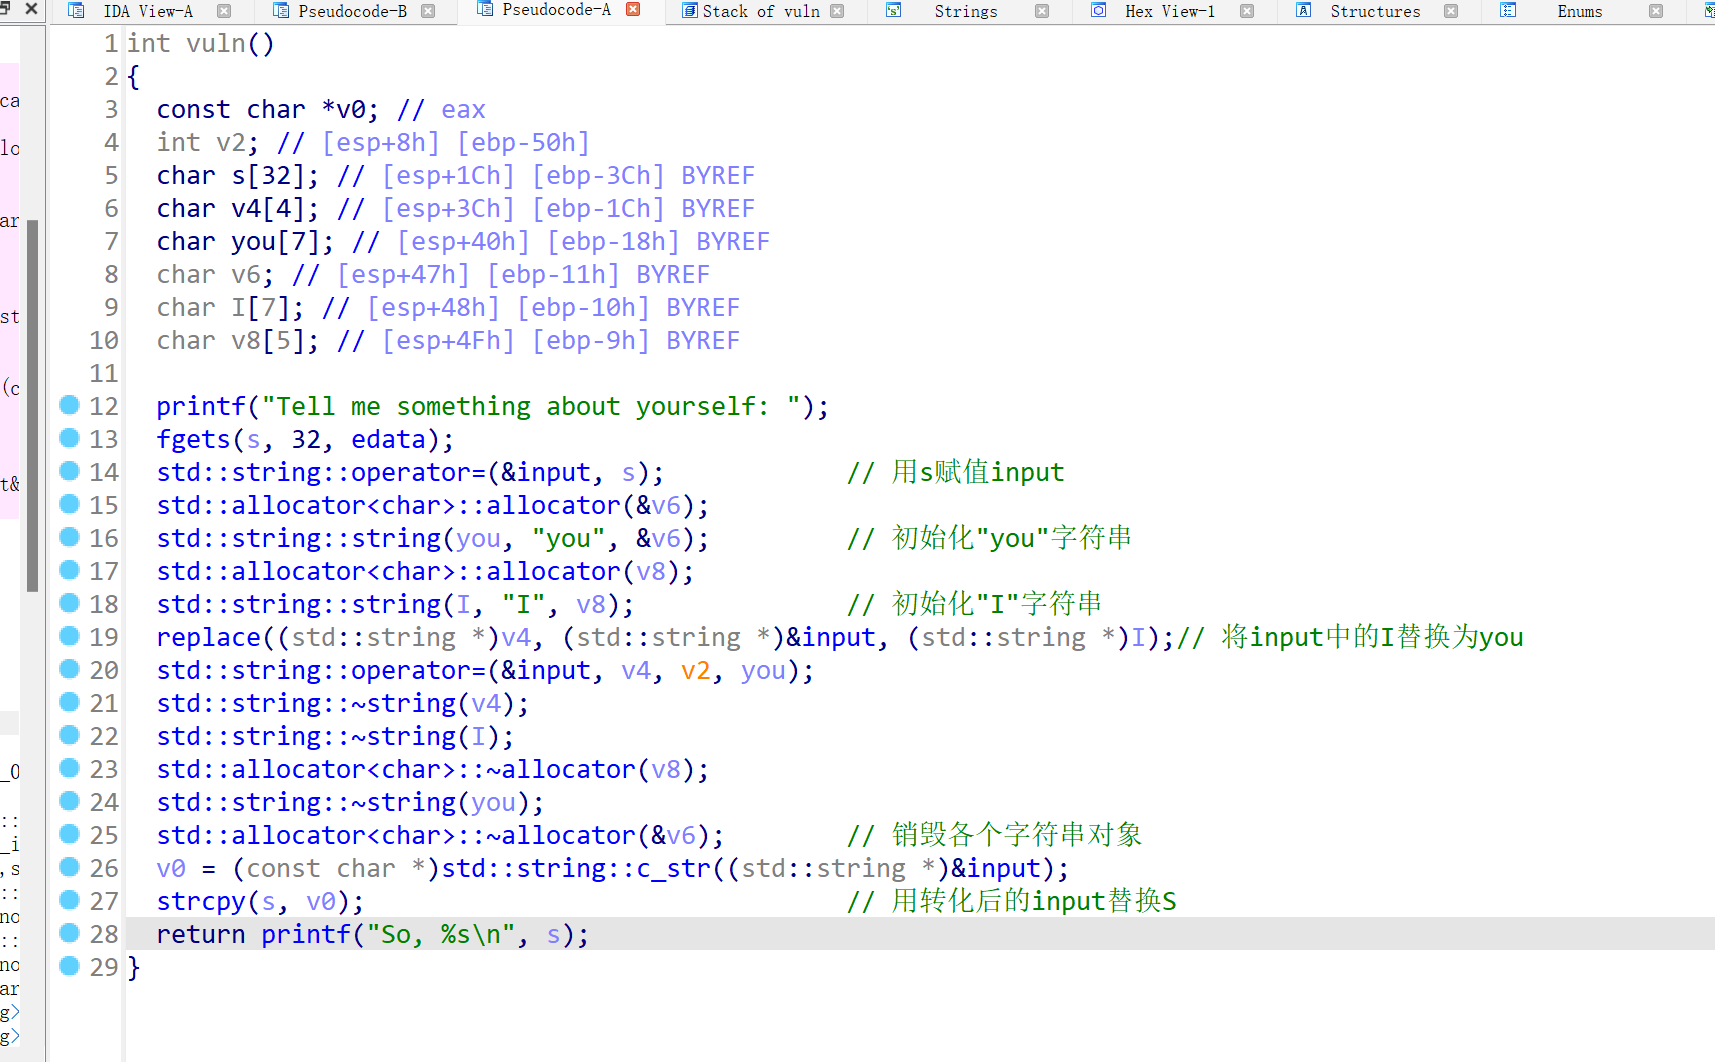Click the fgets call on line 13
The height and width of the screenshot is (1062, 1715).
(x=193, y=440)
